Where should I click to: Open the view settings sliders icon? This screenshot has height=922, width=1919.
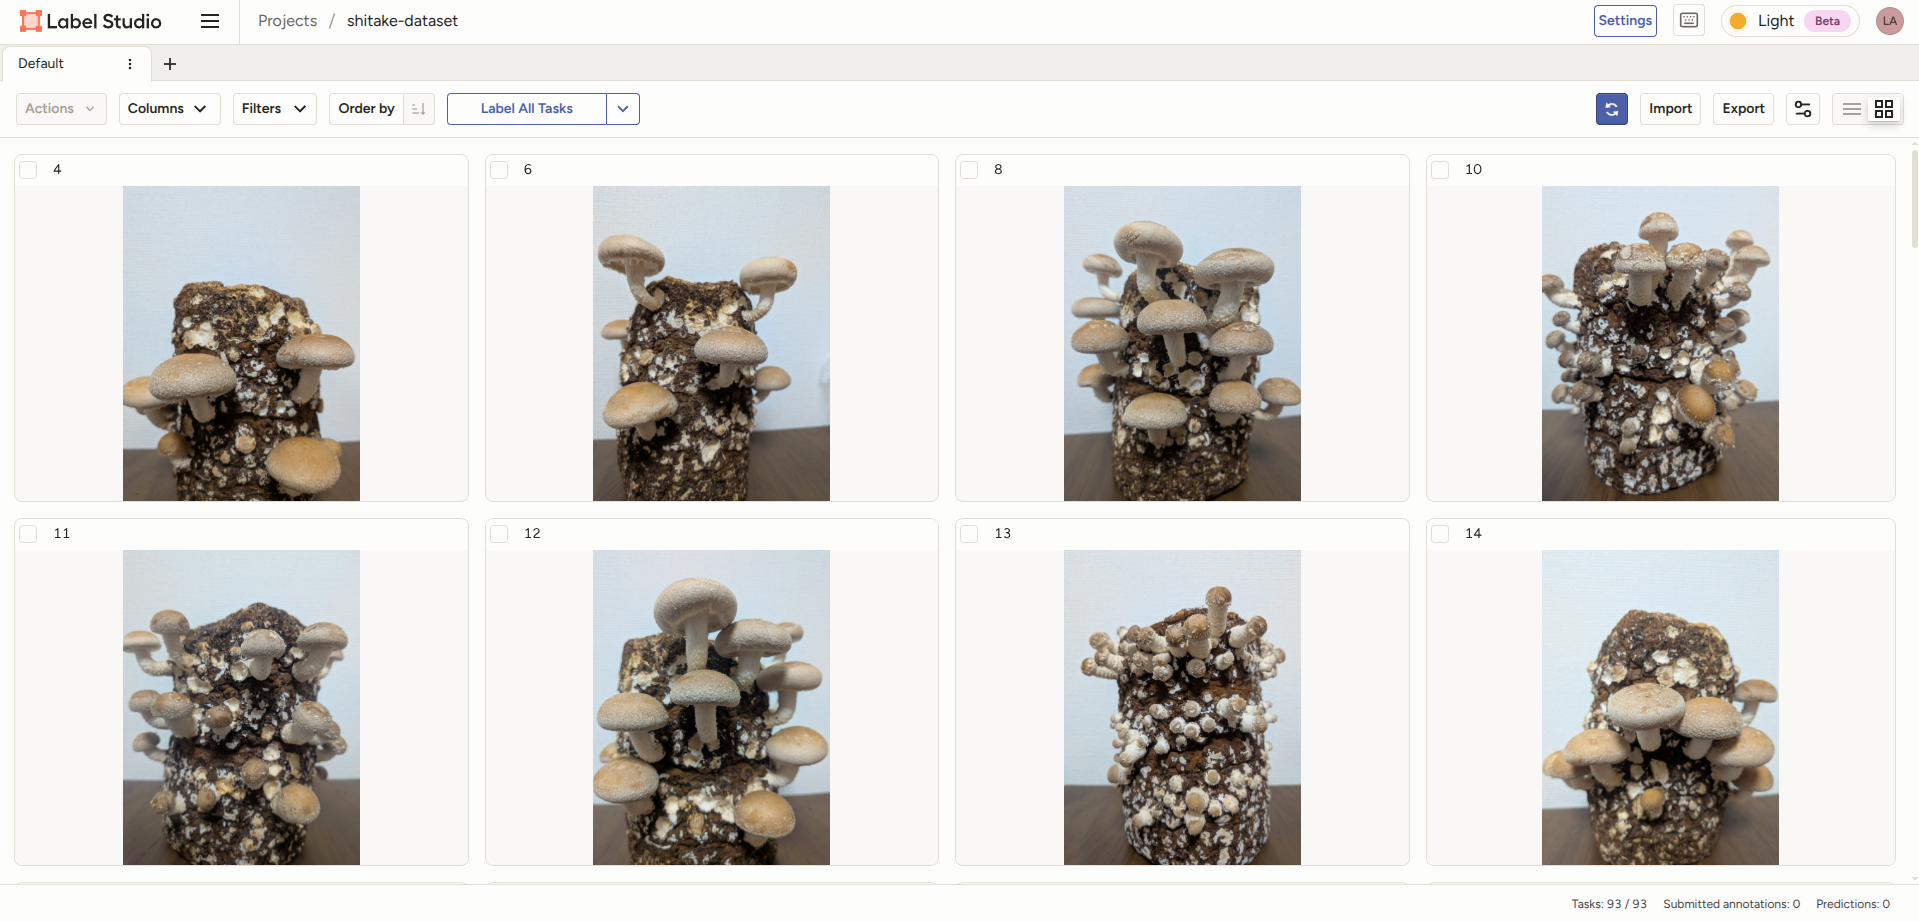(x=1802, y=109)
